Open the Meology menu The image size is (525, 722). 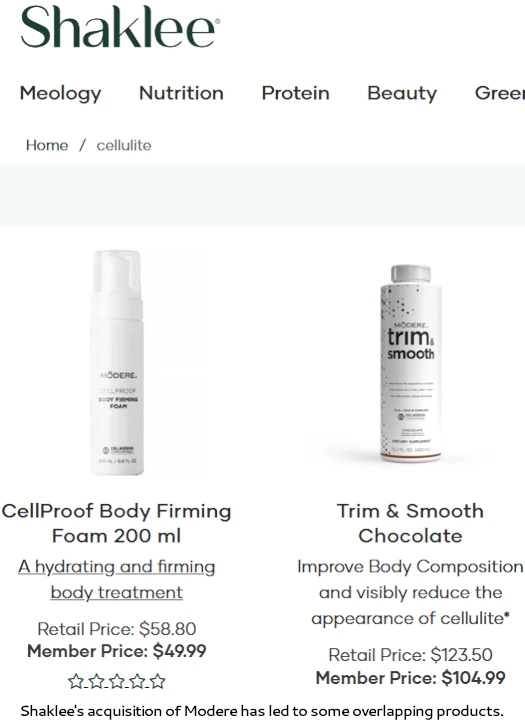(x=60, y=93)
